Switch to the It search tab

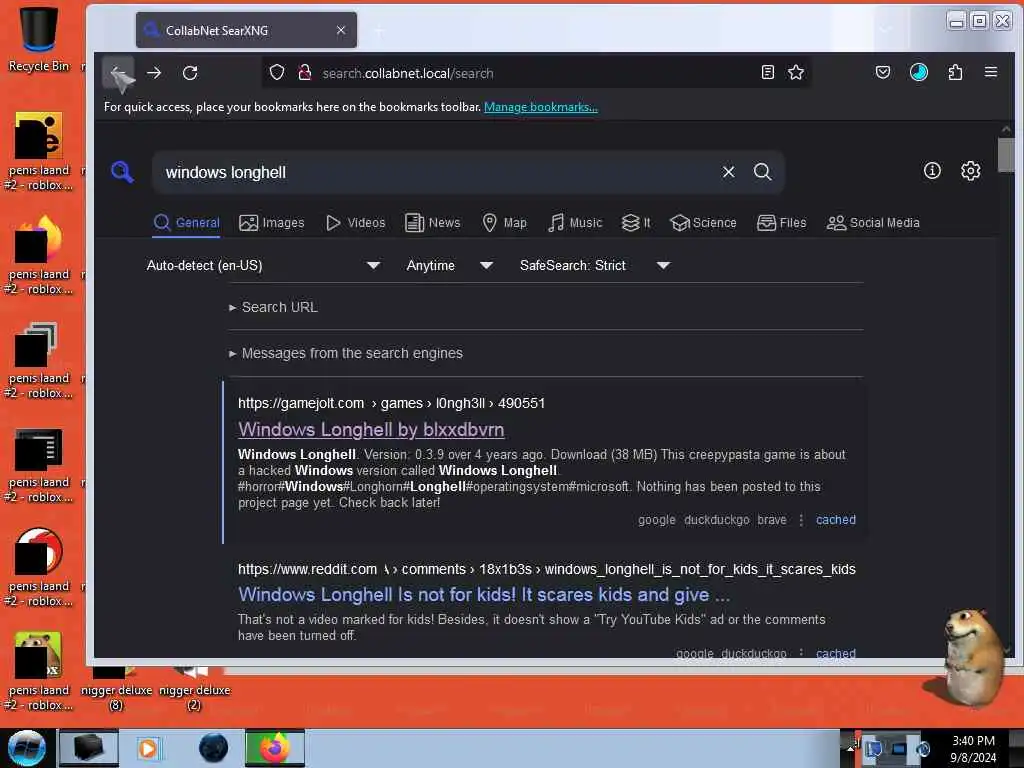[x=636, y=223]
